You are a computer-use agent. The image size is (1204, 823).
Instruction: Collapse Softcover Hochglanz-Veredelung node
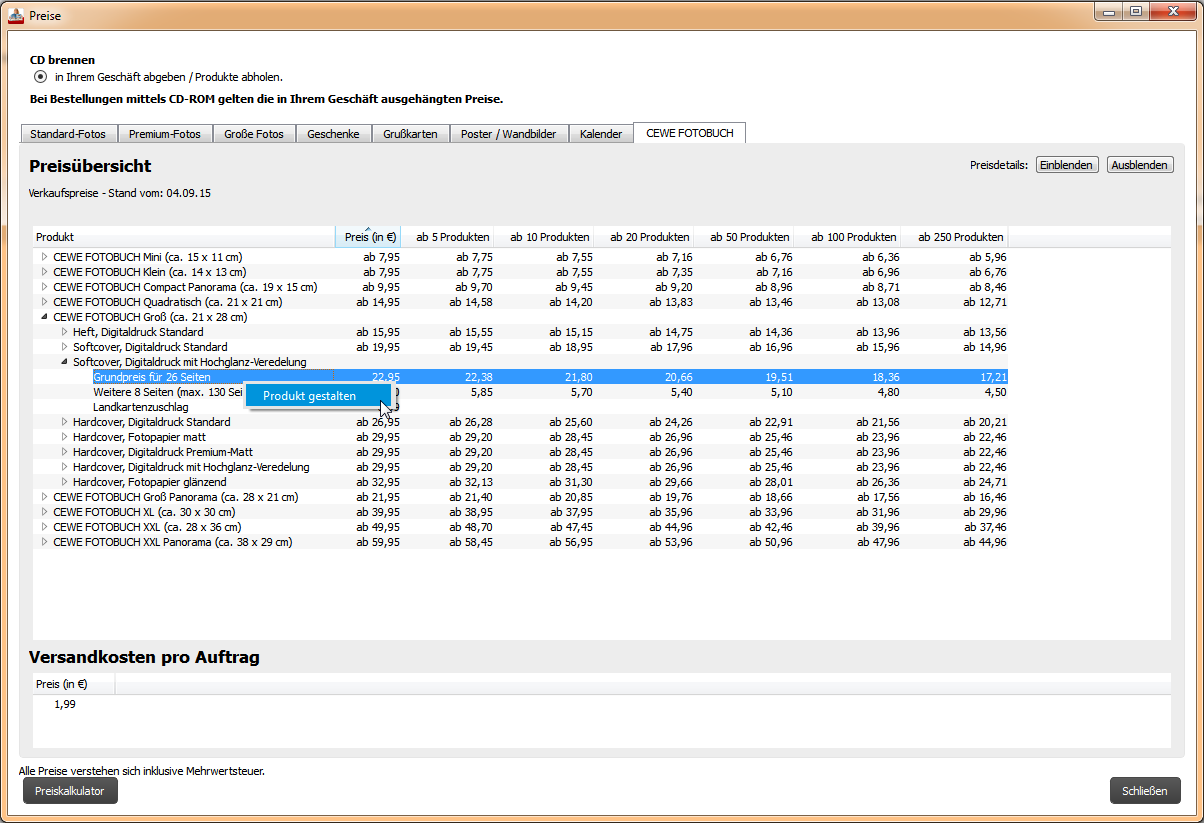64,362
